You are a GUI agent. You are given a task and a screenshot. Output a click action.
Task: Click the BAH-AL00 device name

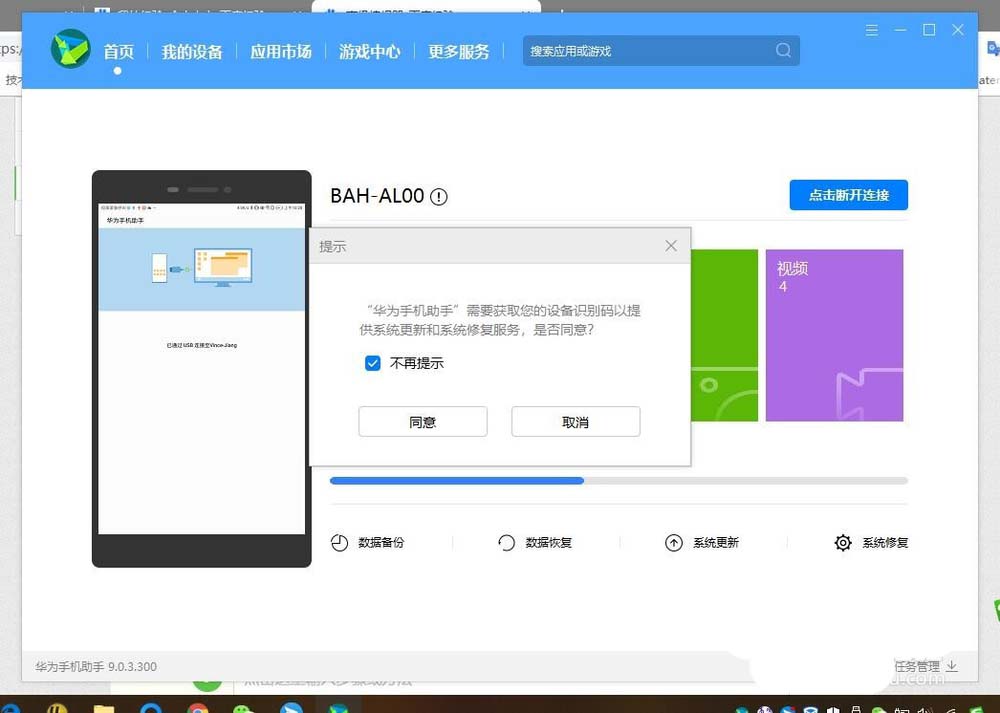[377, 196]
